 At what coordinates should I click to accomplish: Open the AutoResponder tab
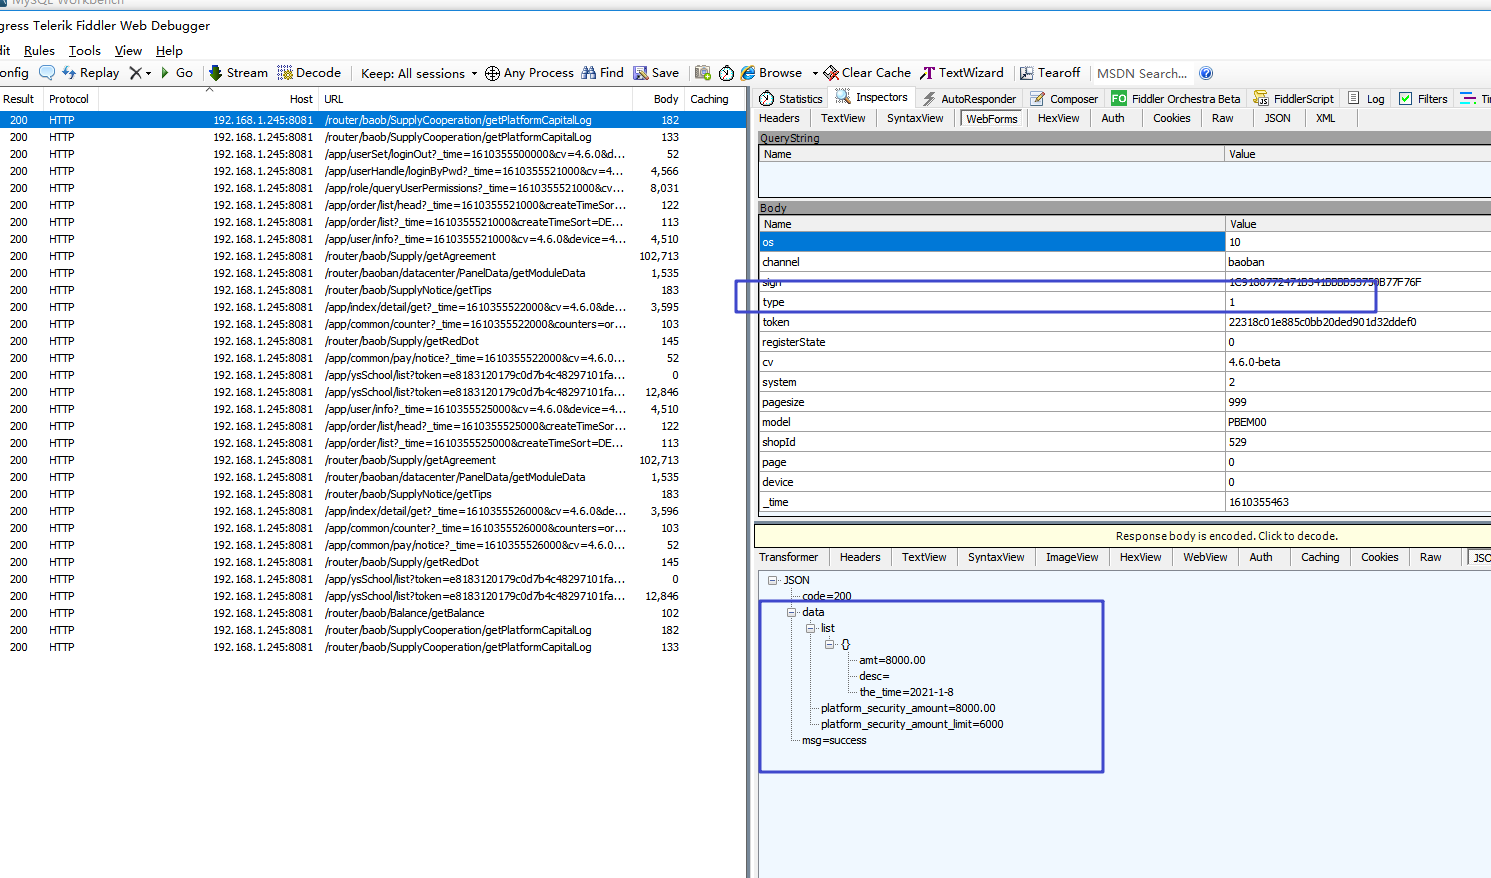click(969, 98)
